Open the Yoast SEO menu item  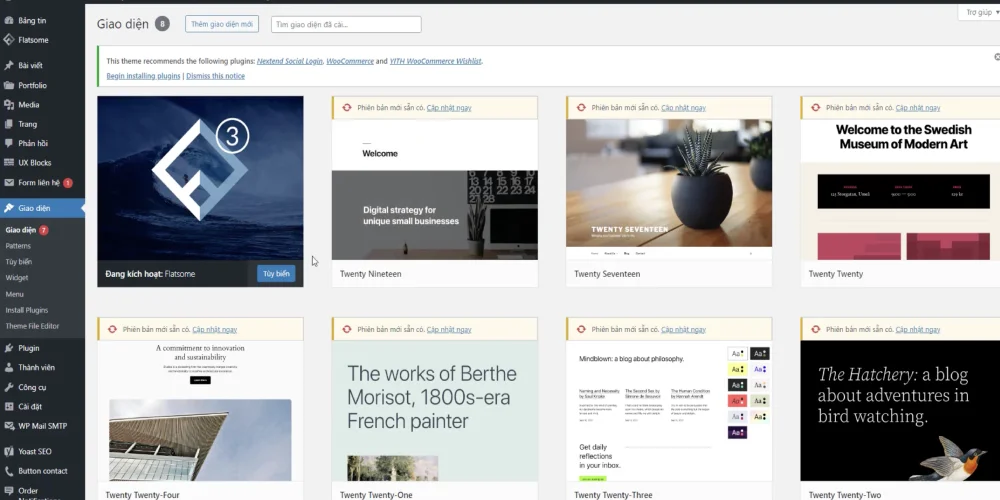pos(42,452)
